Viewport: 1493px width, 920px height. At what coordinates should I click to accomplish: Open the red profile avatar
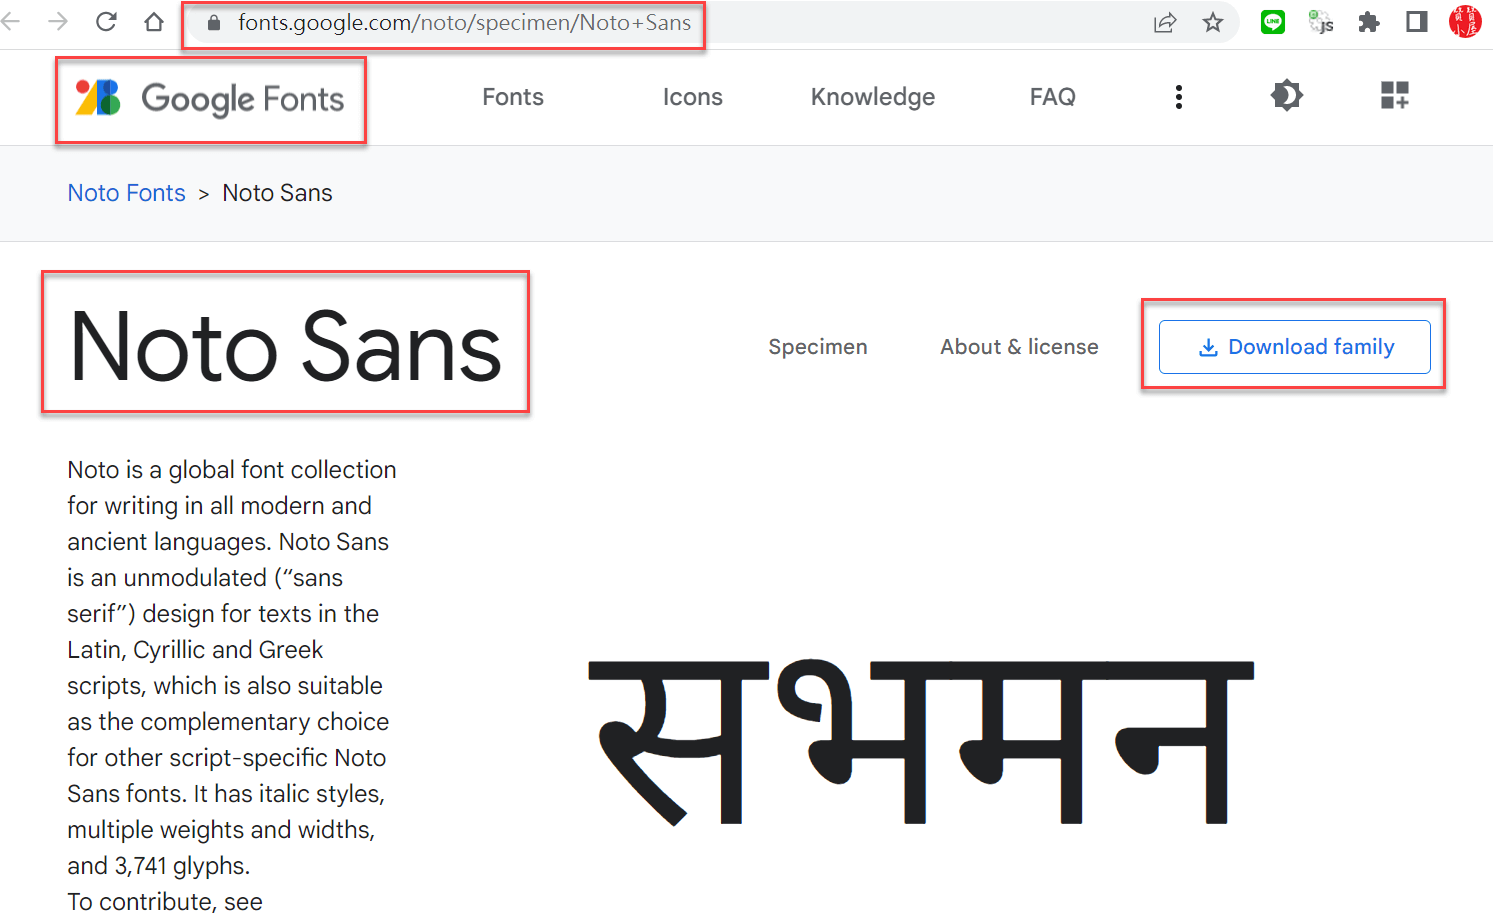click(x=1465, y=22)
